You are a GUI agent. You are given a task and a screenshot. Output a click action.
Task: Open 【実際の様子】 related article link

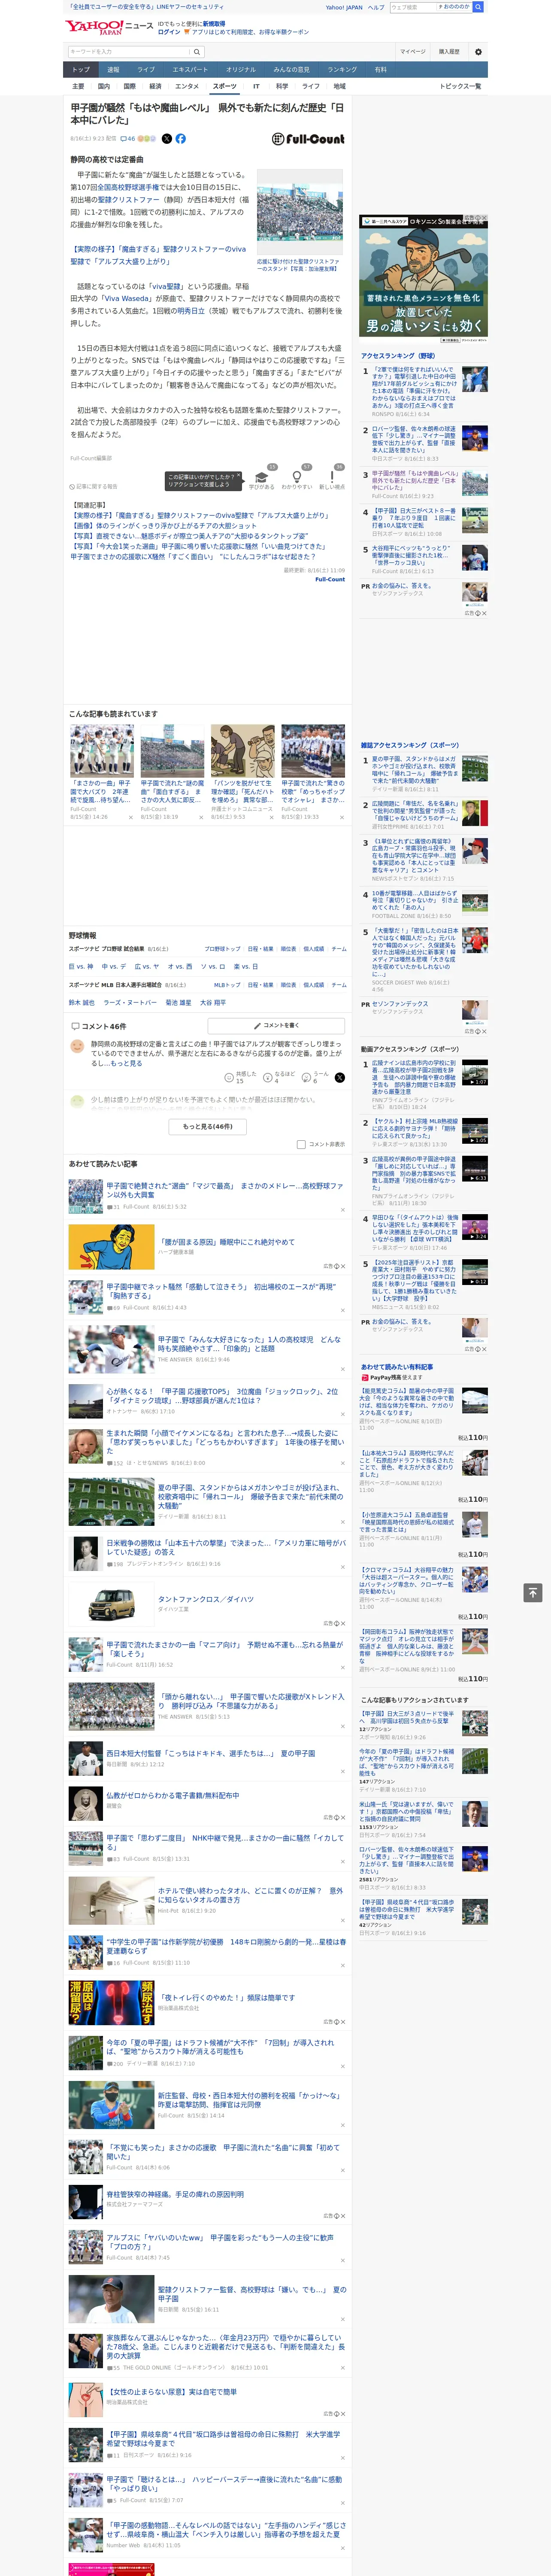158,255
